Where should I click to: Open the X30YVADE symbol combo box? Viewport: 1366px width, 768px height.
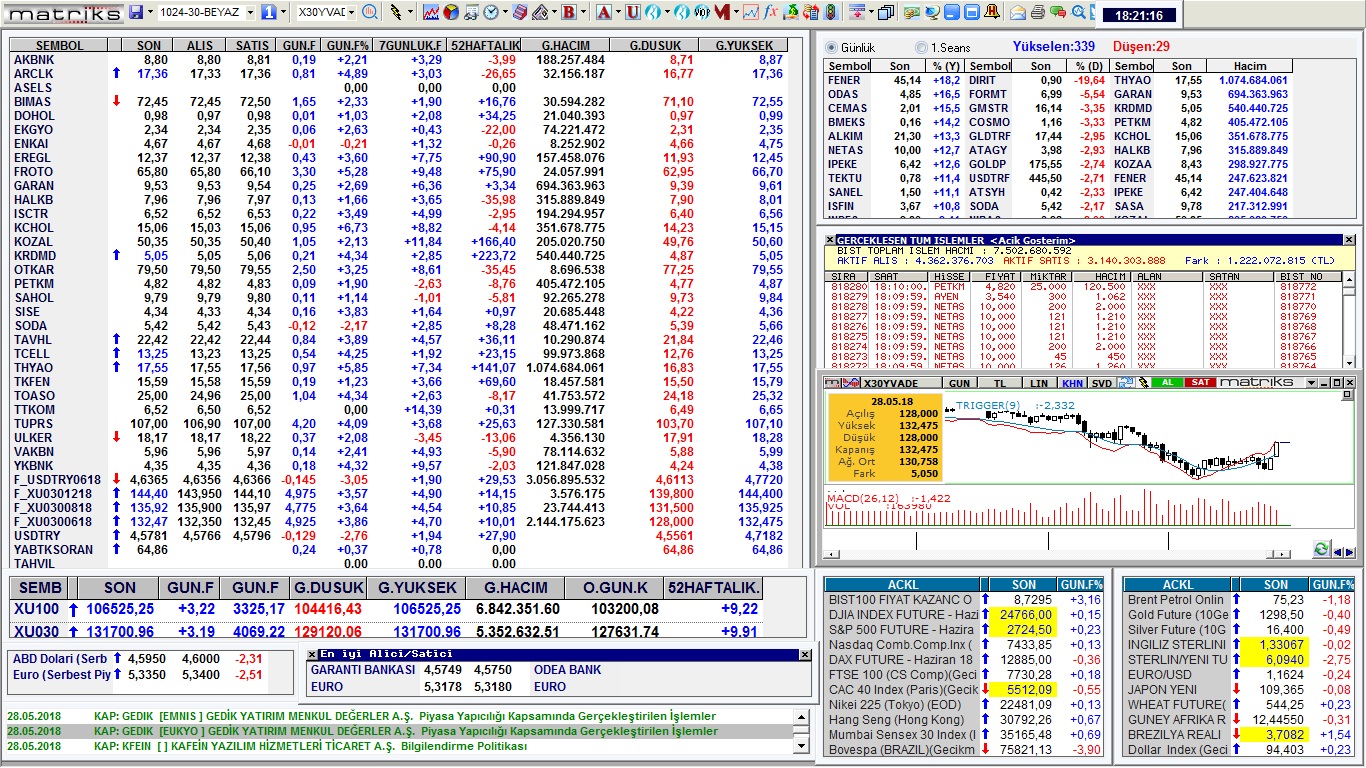pyautogui.click(x=327, y=12)
